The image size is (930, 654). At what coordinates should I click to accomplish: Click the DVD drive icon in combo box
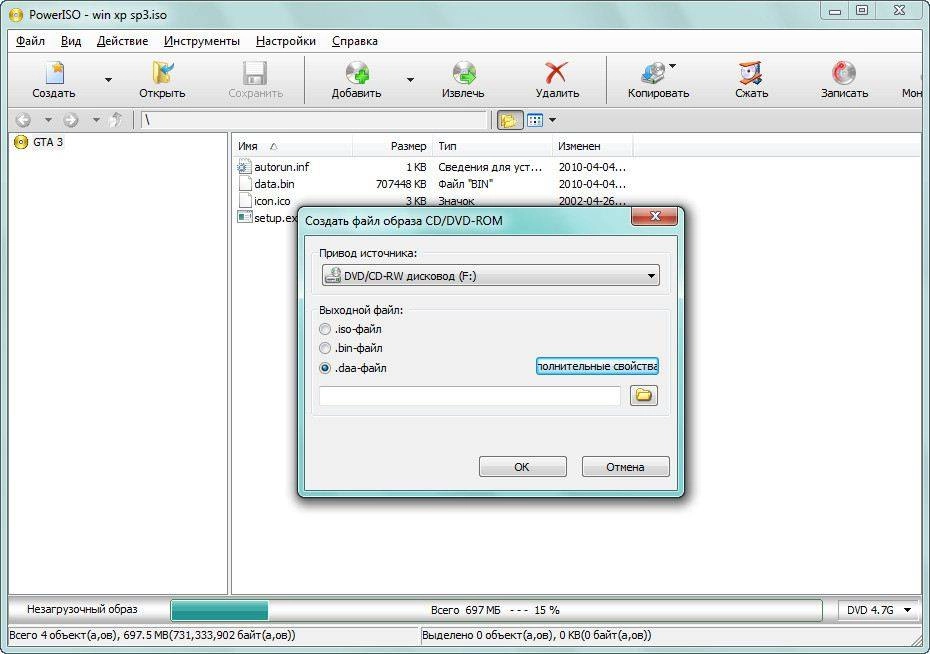pos(333,276)
